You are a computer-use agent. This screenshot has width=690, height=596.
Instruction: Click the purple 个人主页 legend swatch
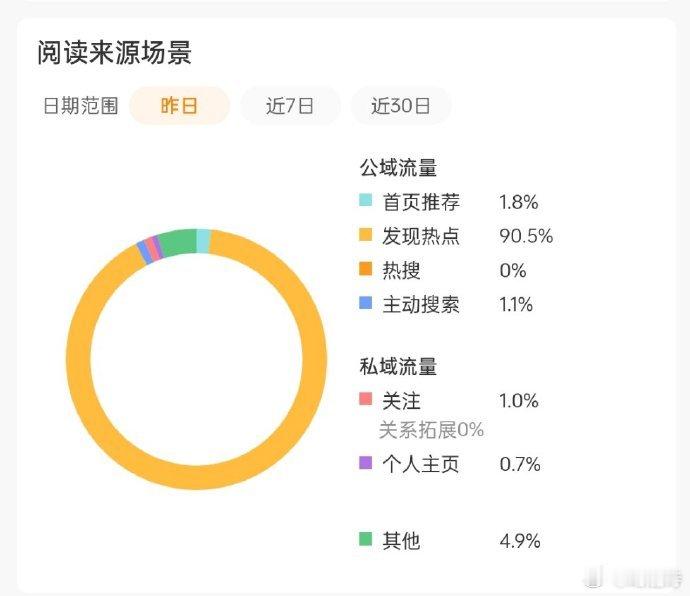365,462
